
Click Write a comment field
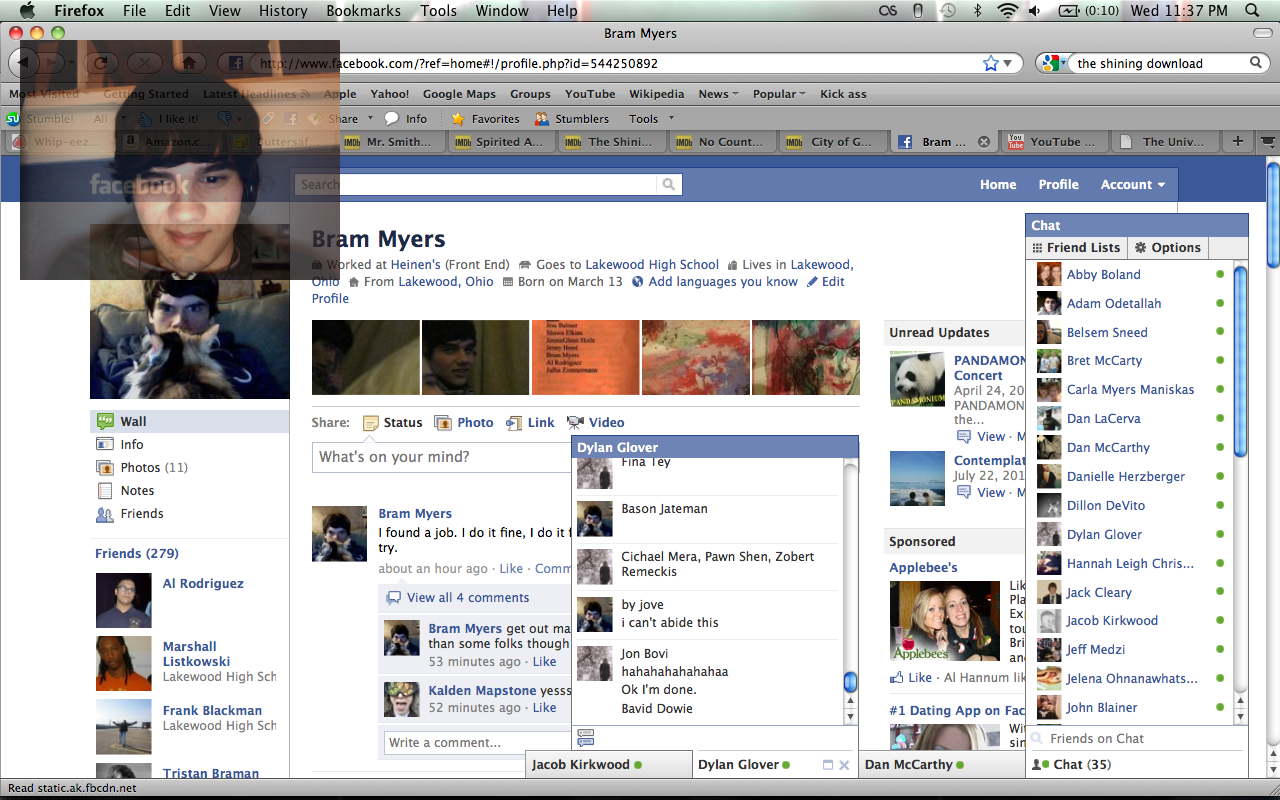[478, 743]
